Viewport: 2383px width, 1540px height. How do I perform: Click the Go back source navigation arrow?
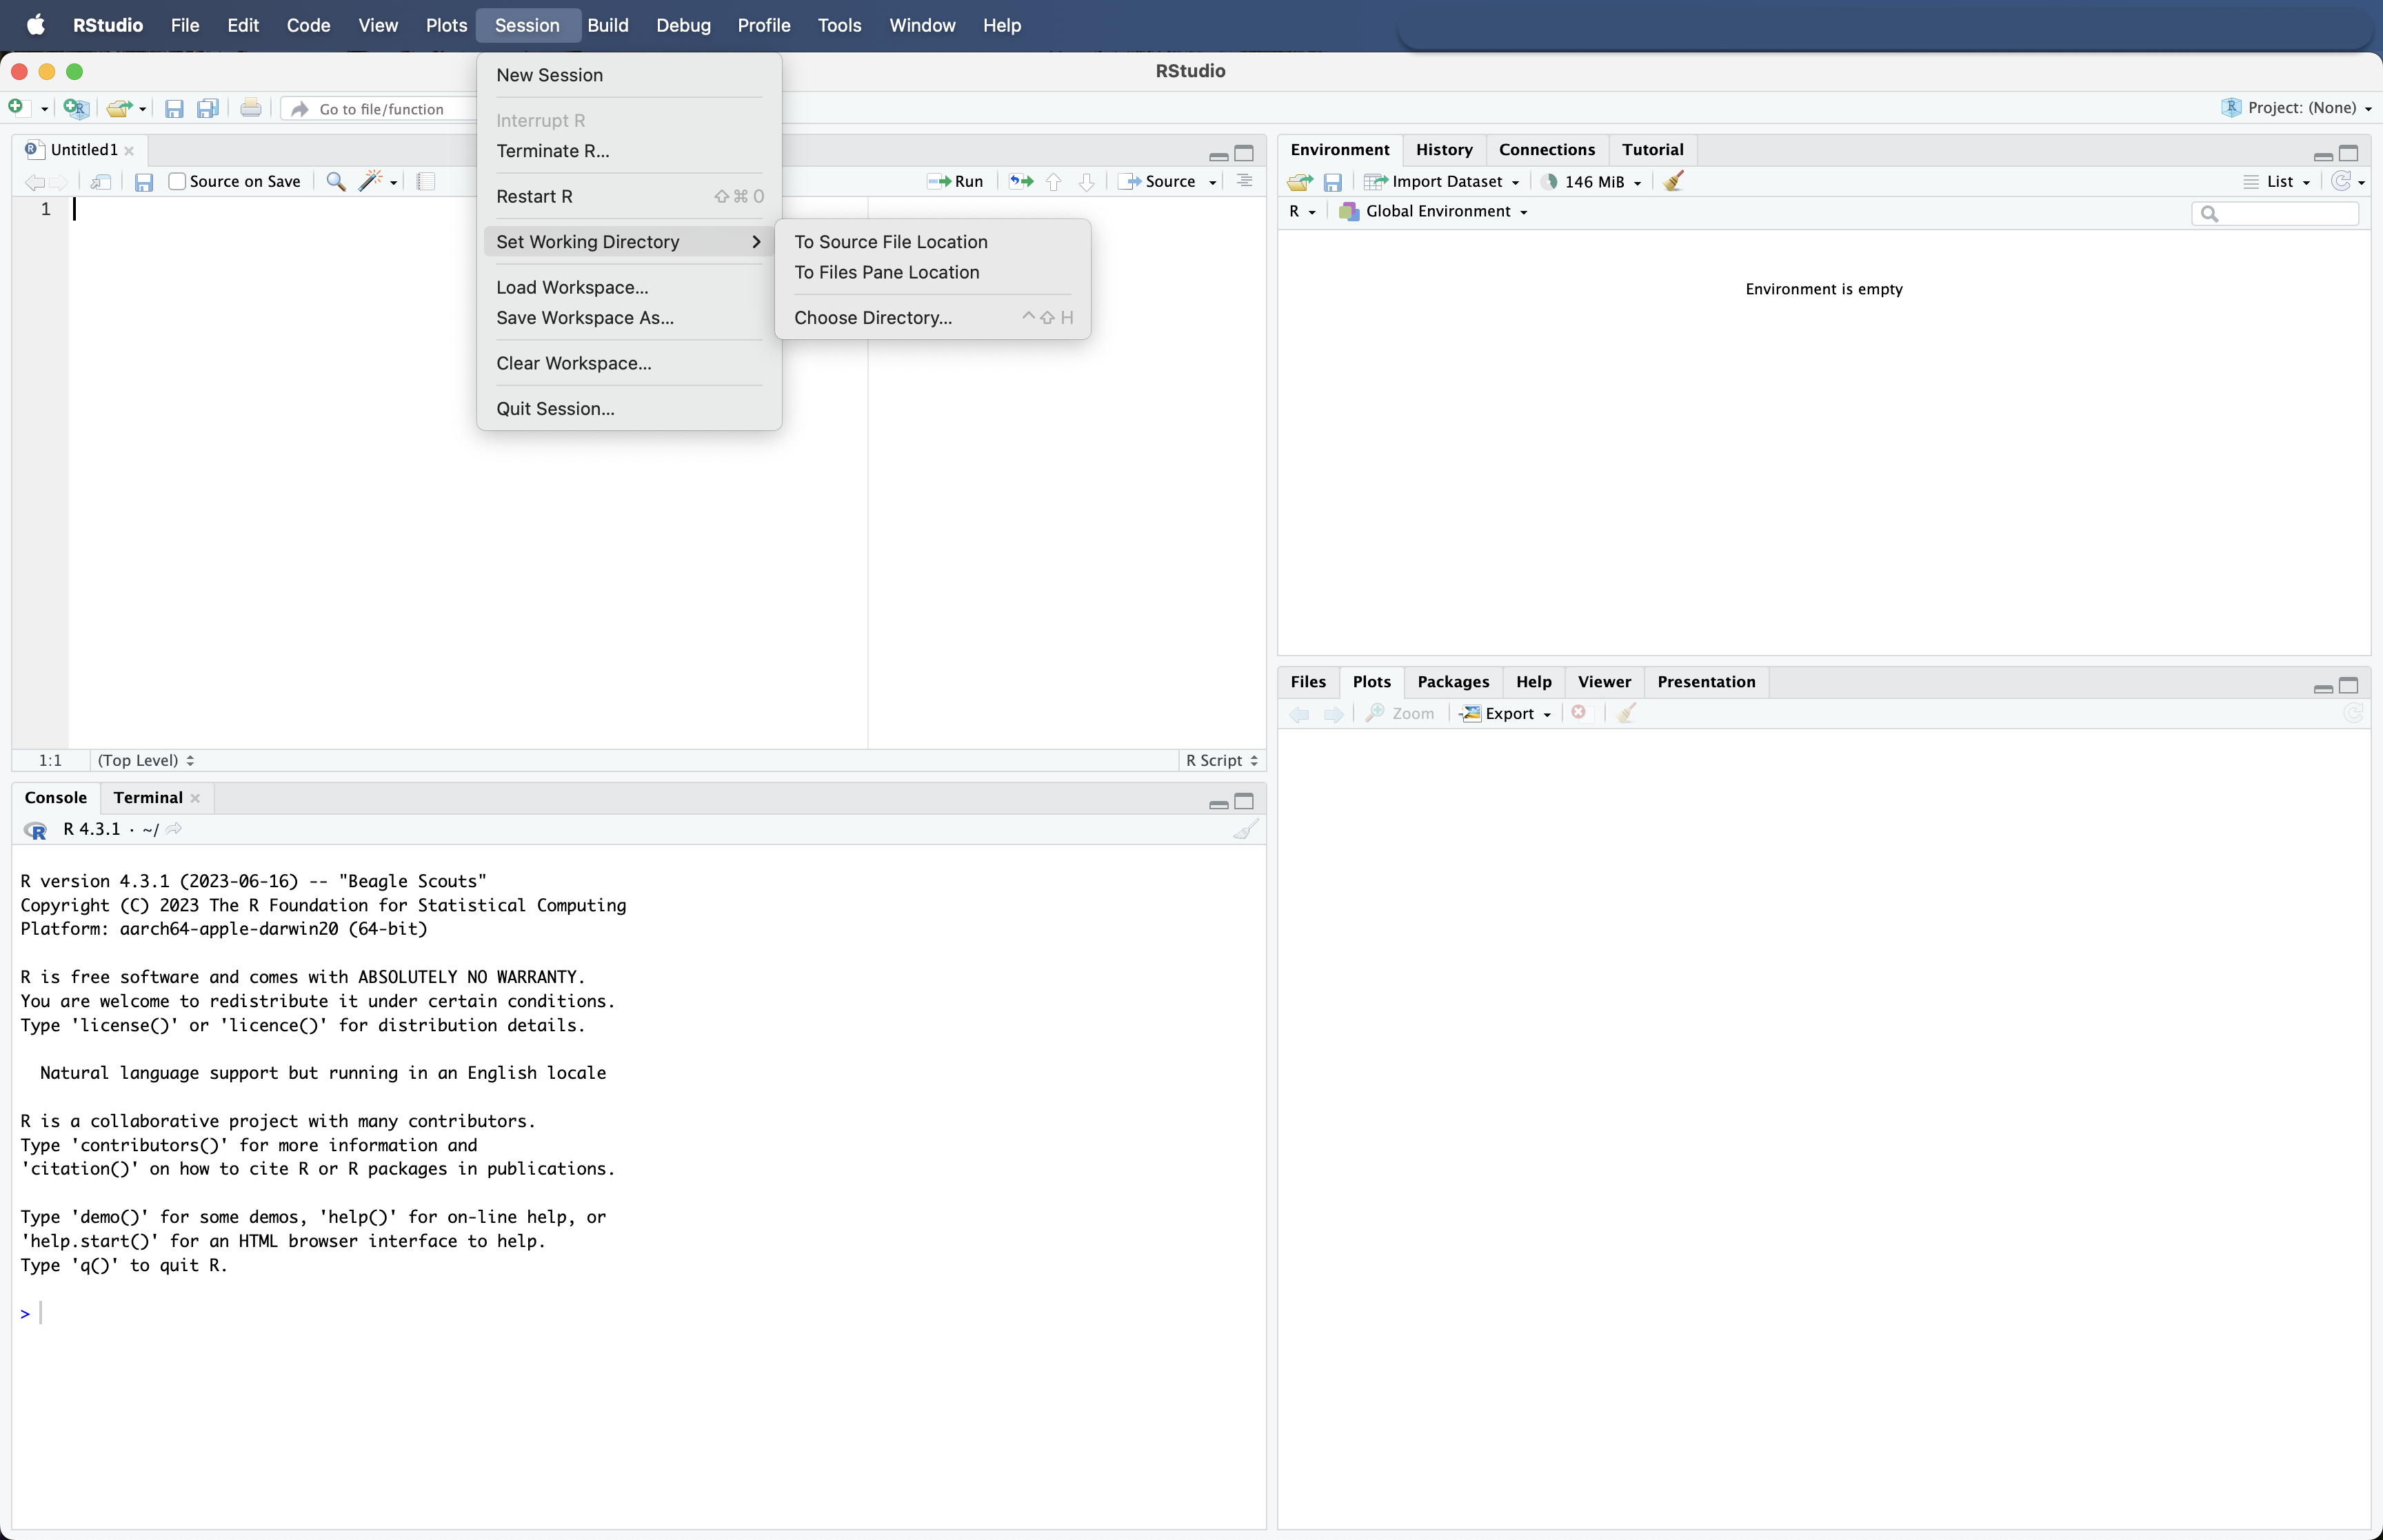click(34, 182)
